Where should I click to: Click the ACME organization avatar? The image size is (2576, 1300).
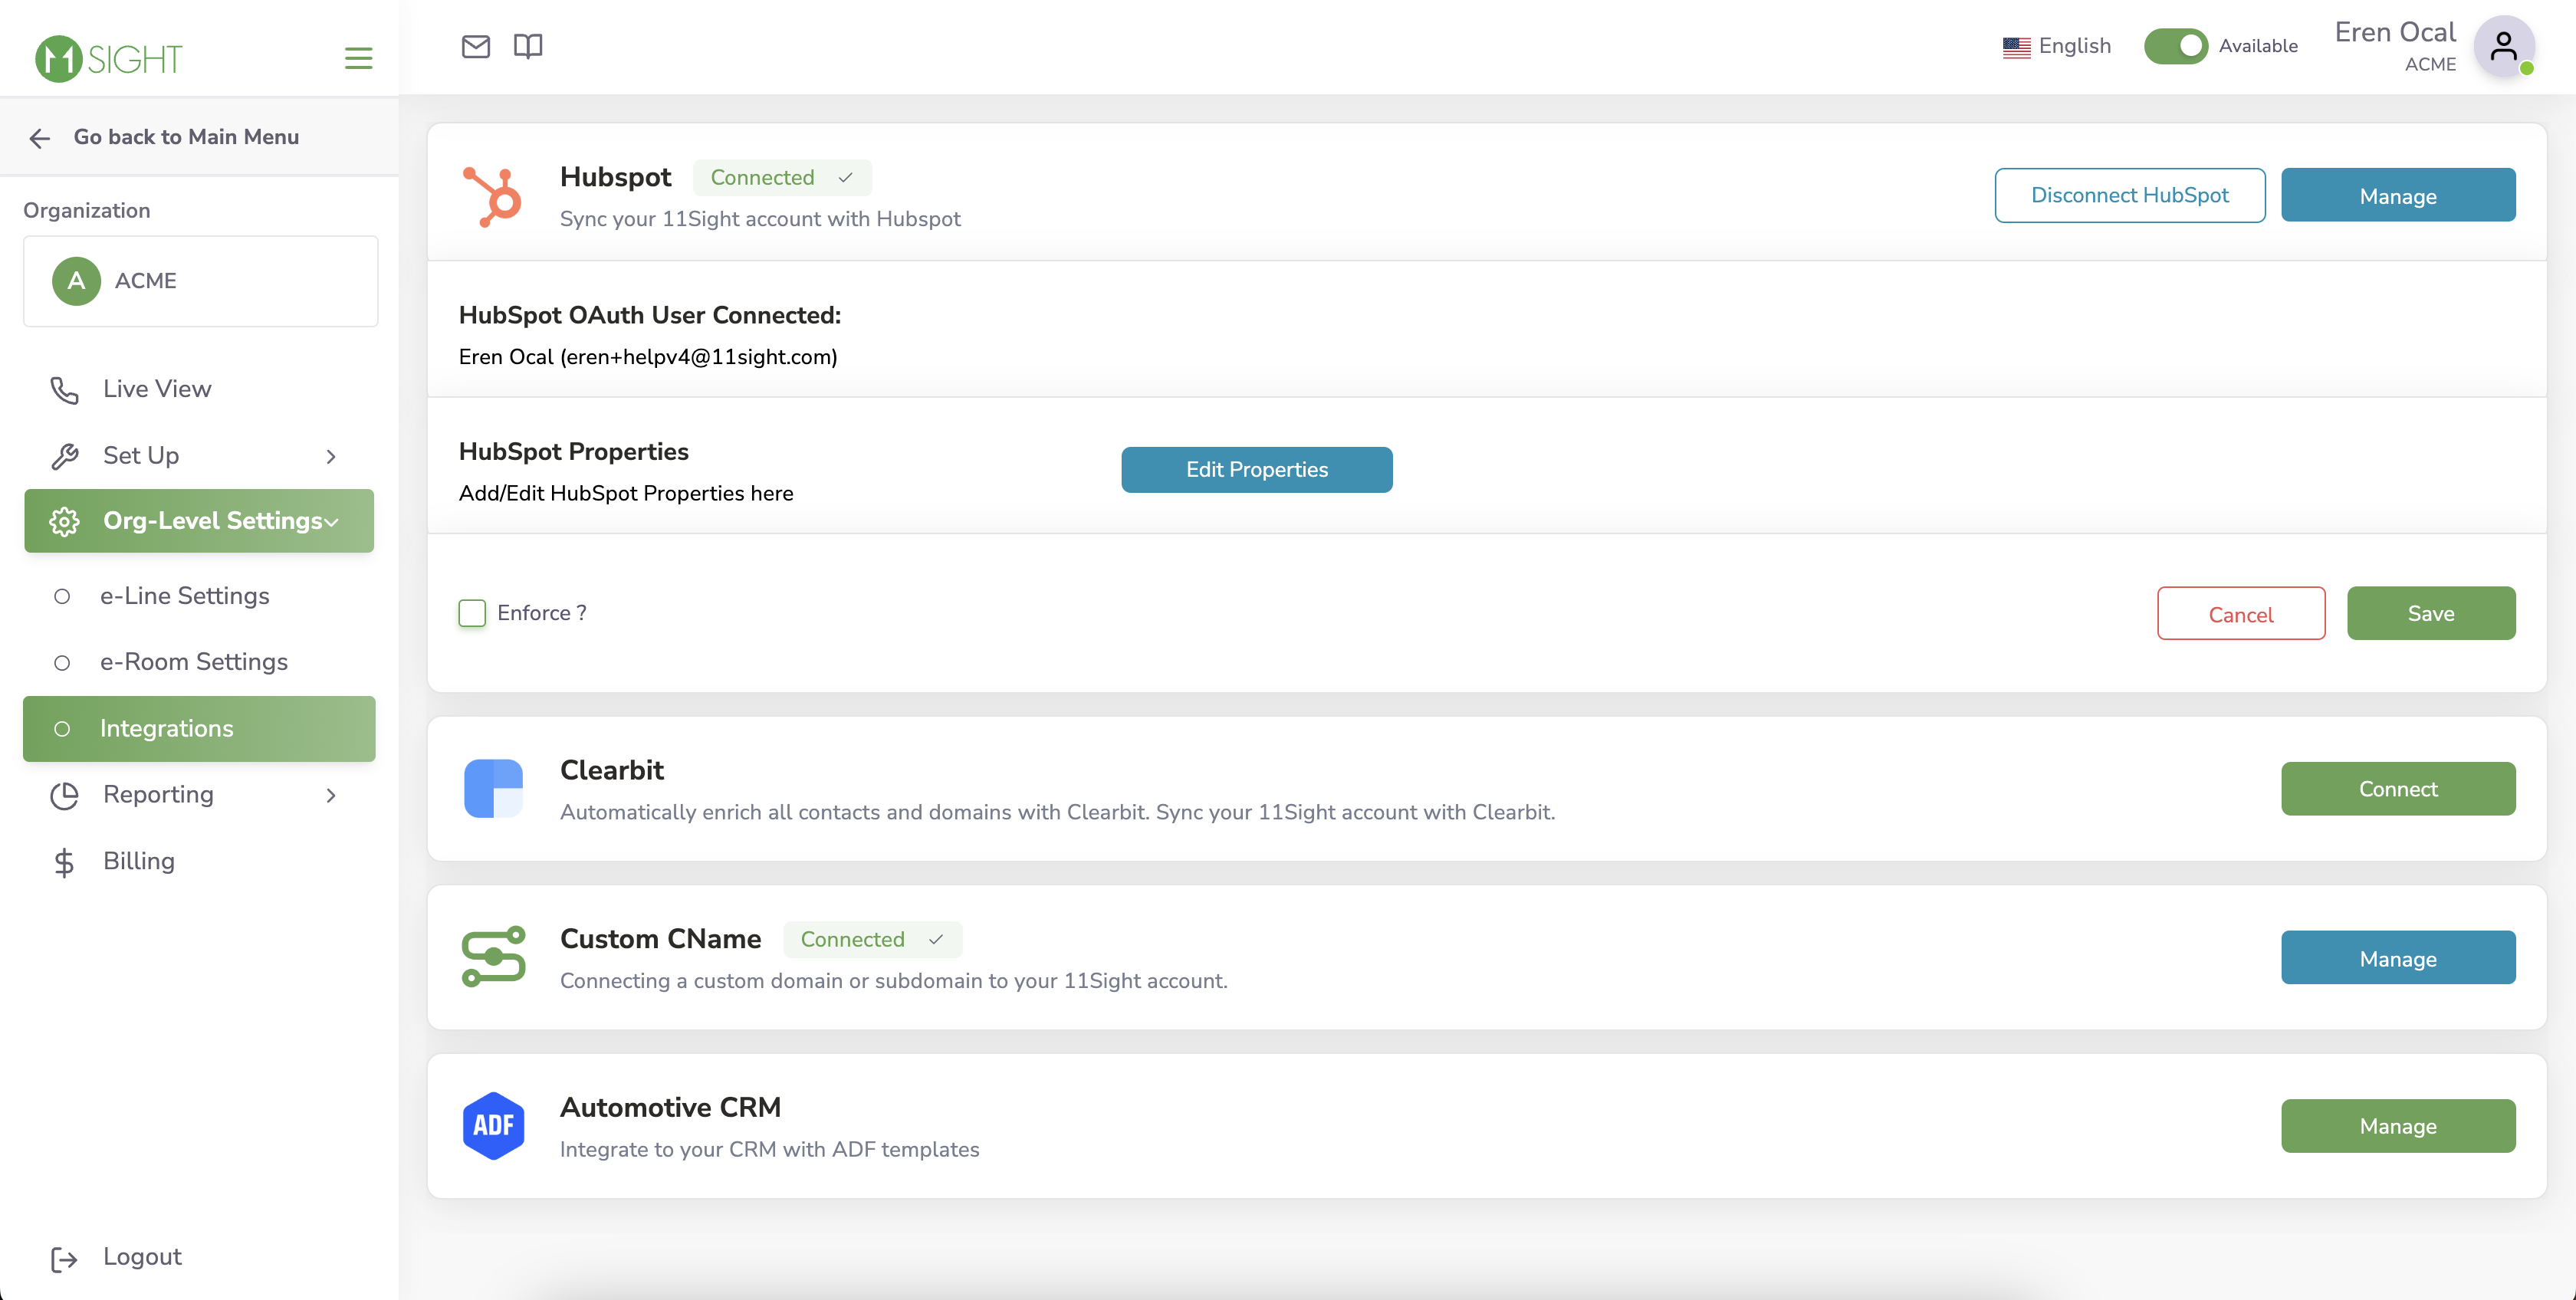[76, 281]
